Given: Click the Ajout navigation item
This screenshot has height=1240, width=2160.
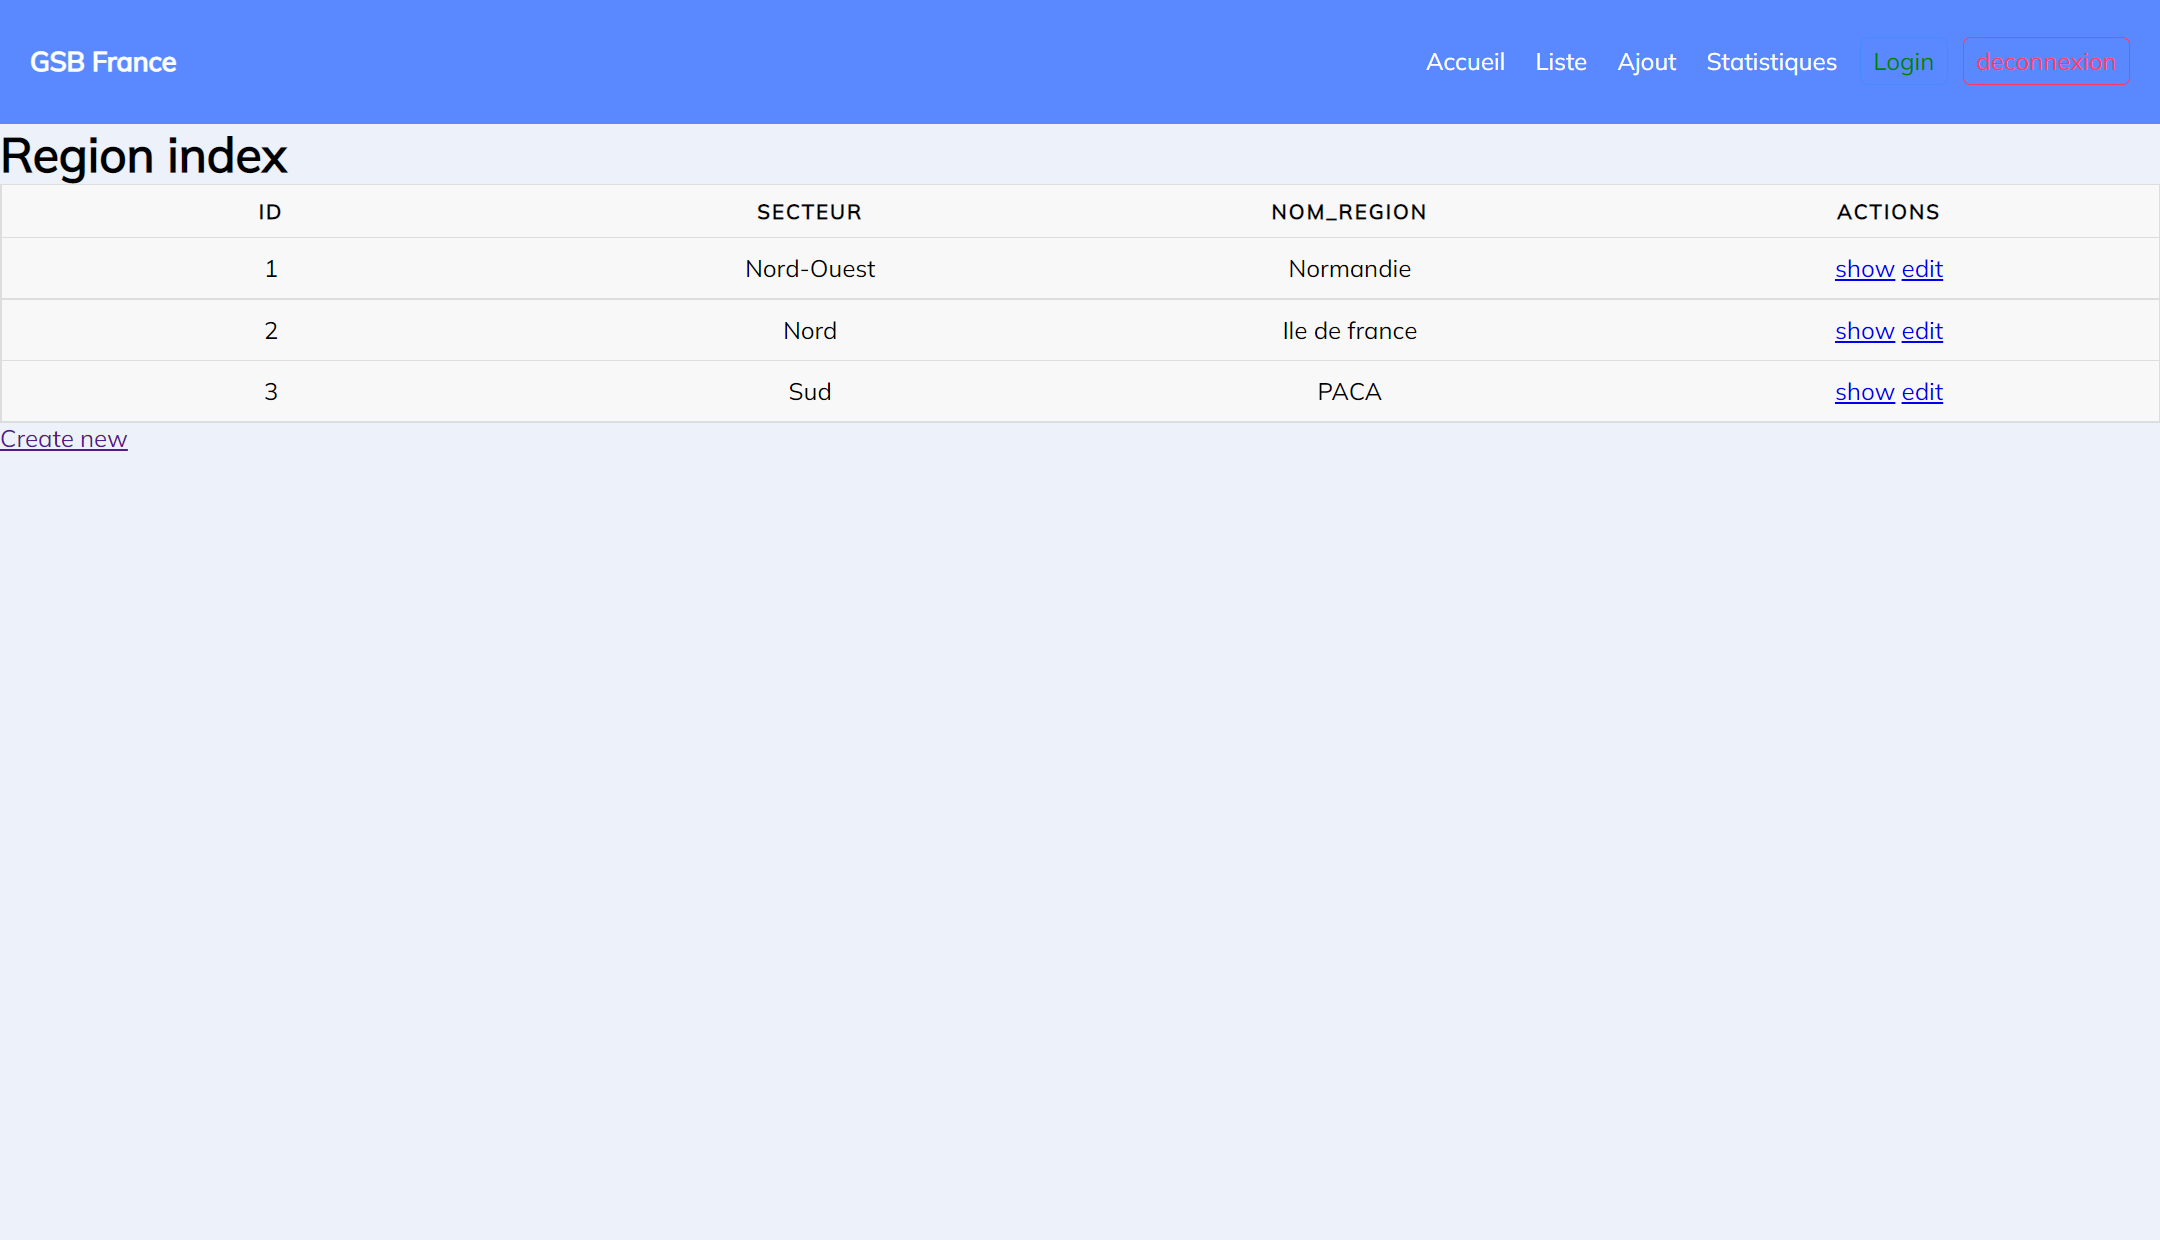Looking at the screenshot, I should [1647, 62].
